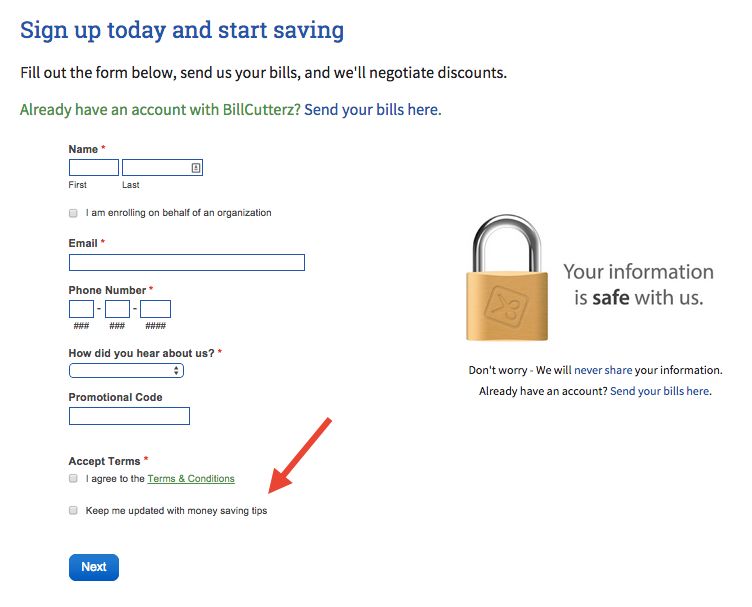Open the How did you hear about us dropdown
The width and height of the screenshot is (752, 607).
126,370
